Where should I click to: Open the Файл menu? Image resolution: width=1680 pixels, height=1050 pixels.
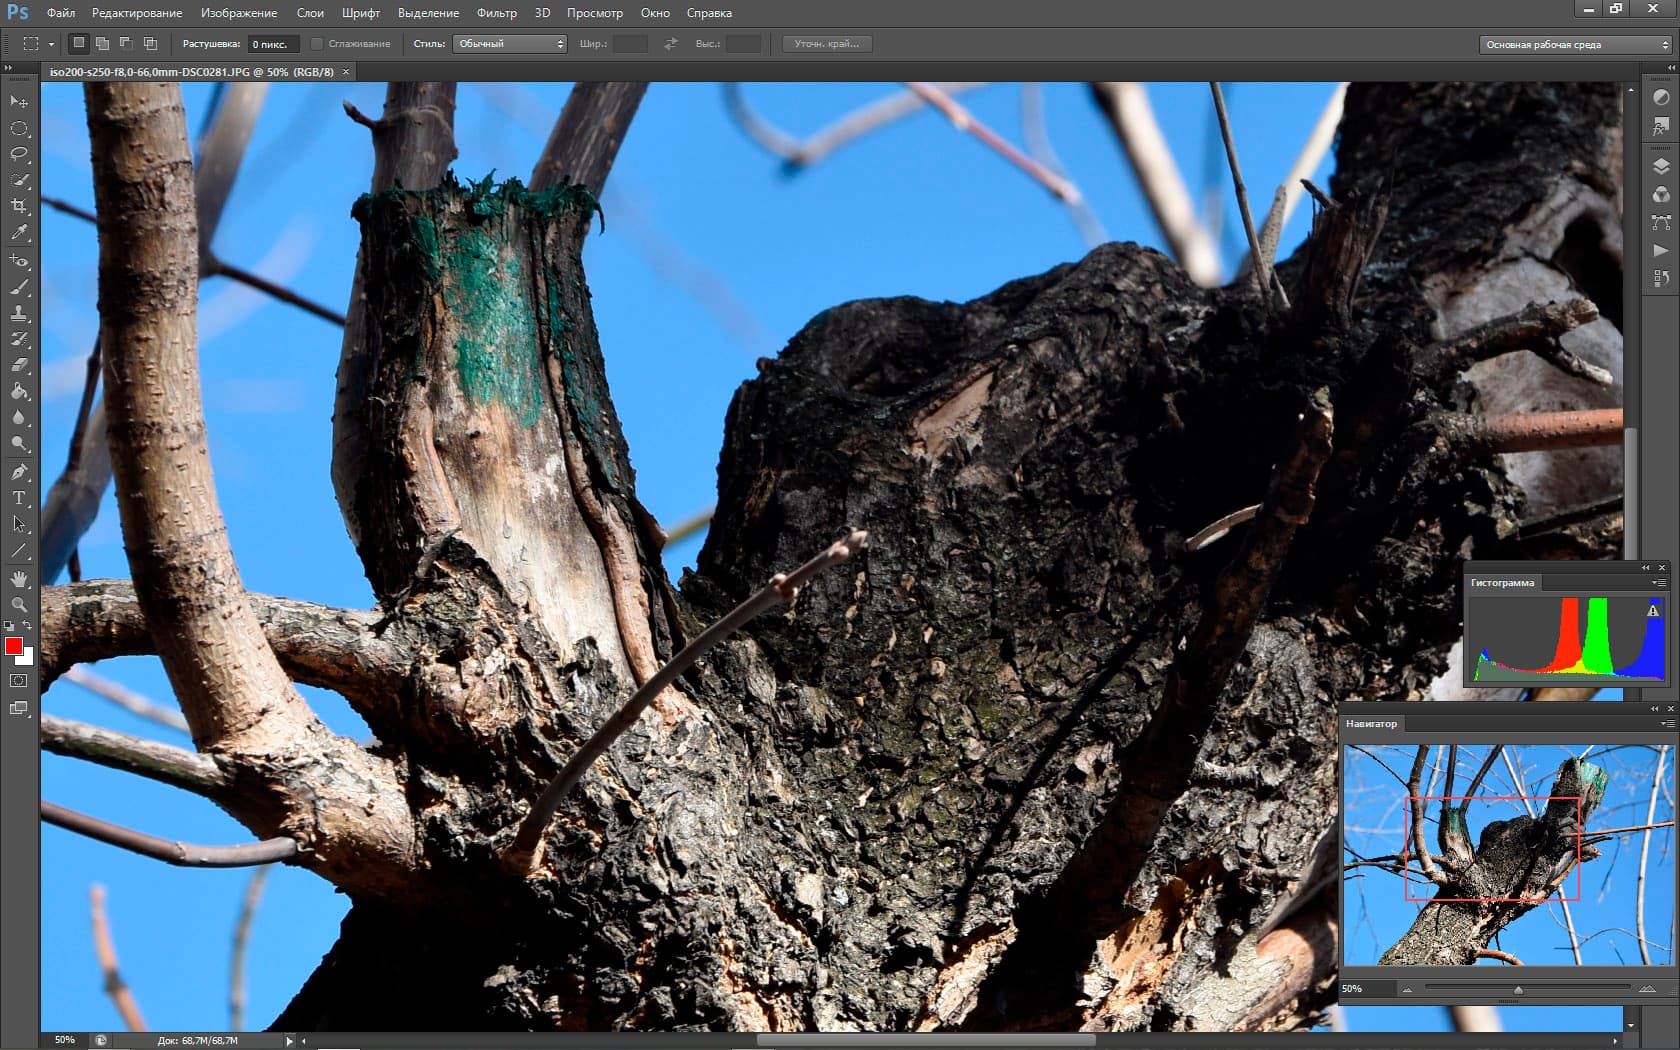61,13
